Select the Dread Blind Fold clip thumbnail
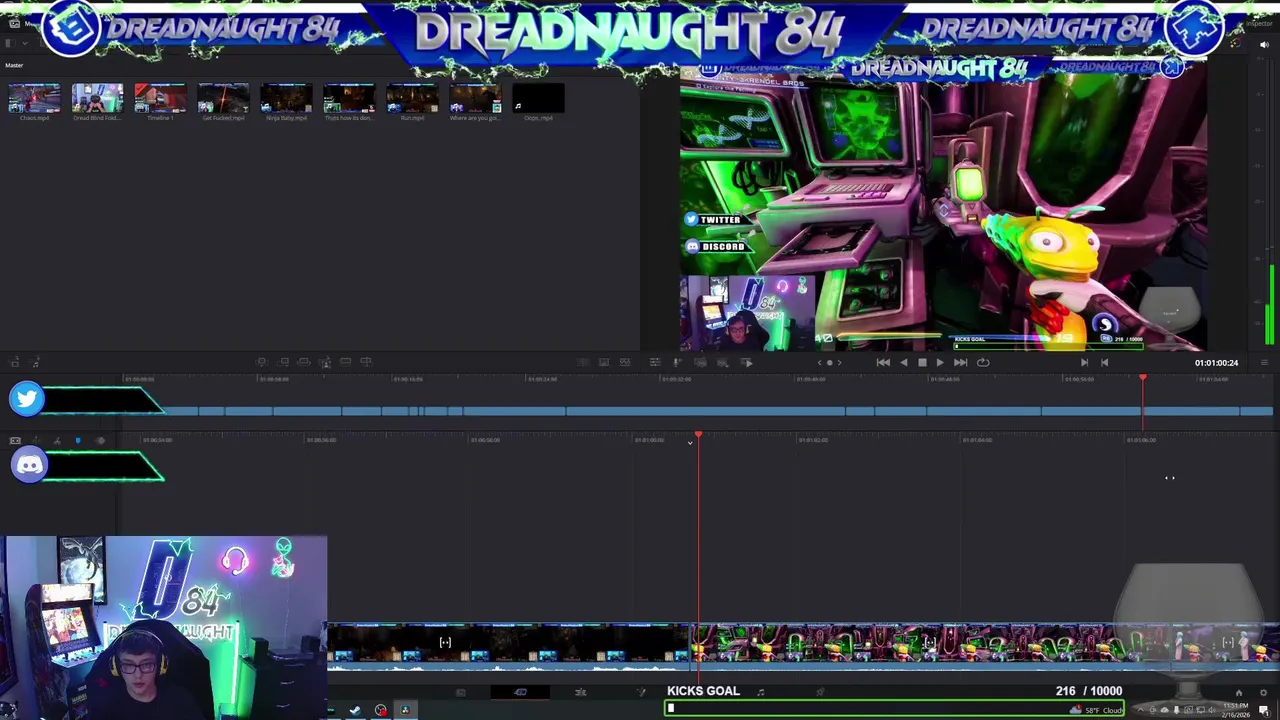This screenshot has width=1280, height=720. [97, 99]
